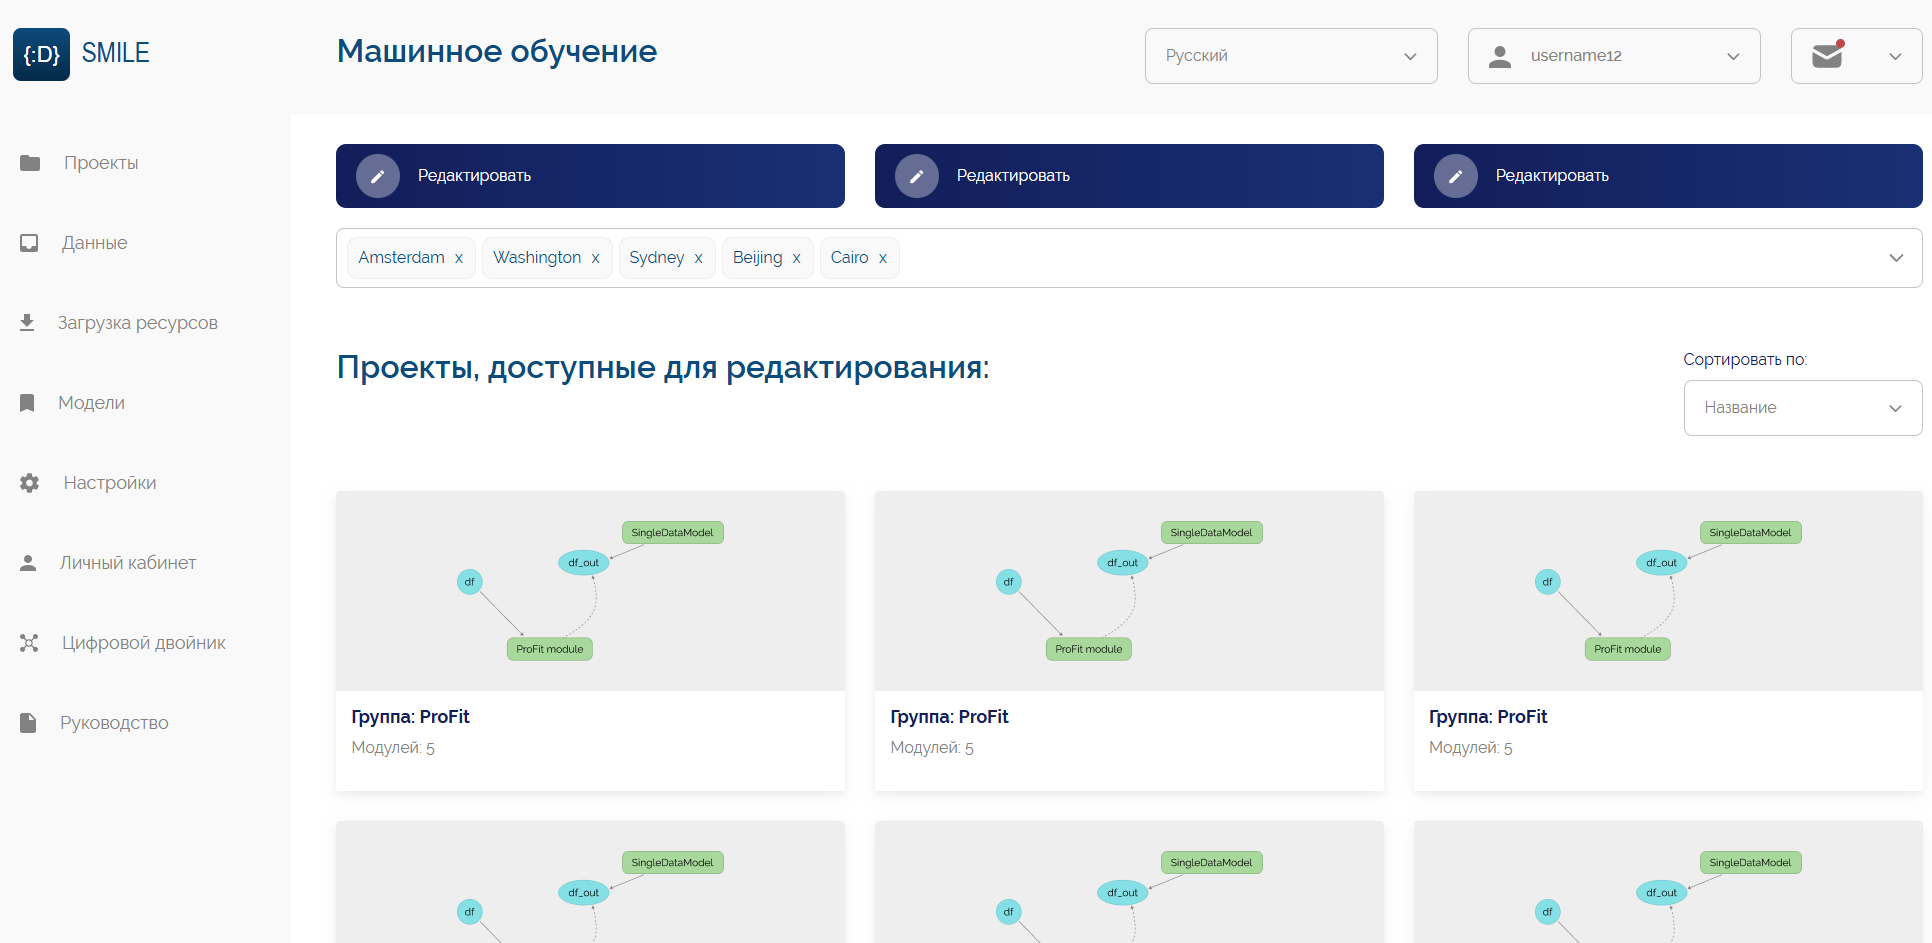Click the Sydney tag label
The height and width of the screenshot is (943, 1932).
pos(656,258)
